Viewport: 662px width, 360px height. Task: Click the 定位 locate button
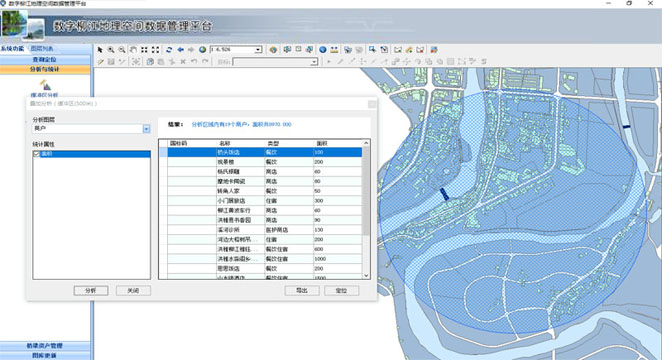[341, 290]
